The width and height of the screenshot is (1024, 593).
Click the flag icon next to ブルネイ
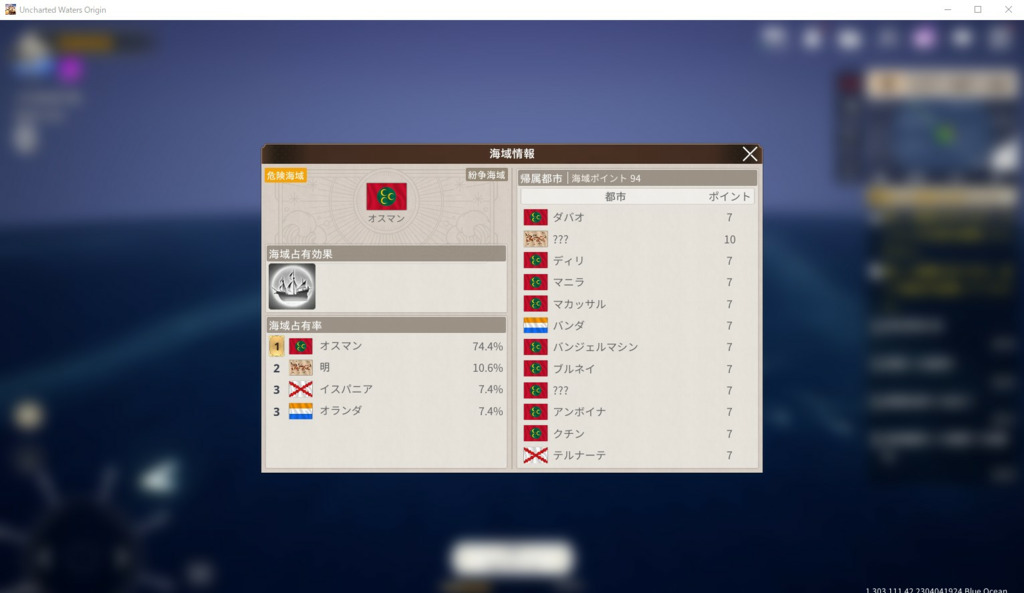pyautogui.click(x=536, y=368)
